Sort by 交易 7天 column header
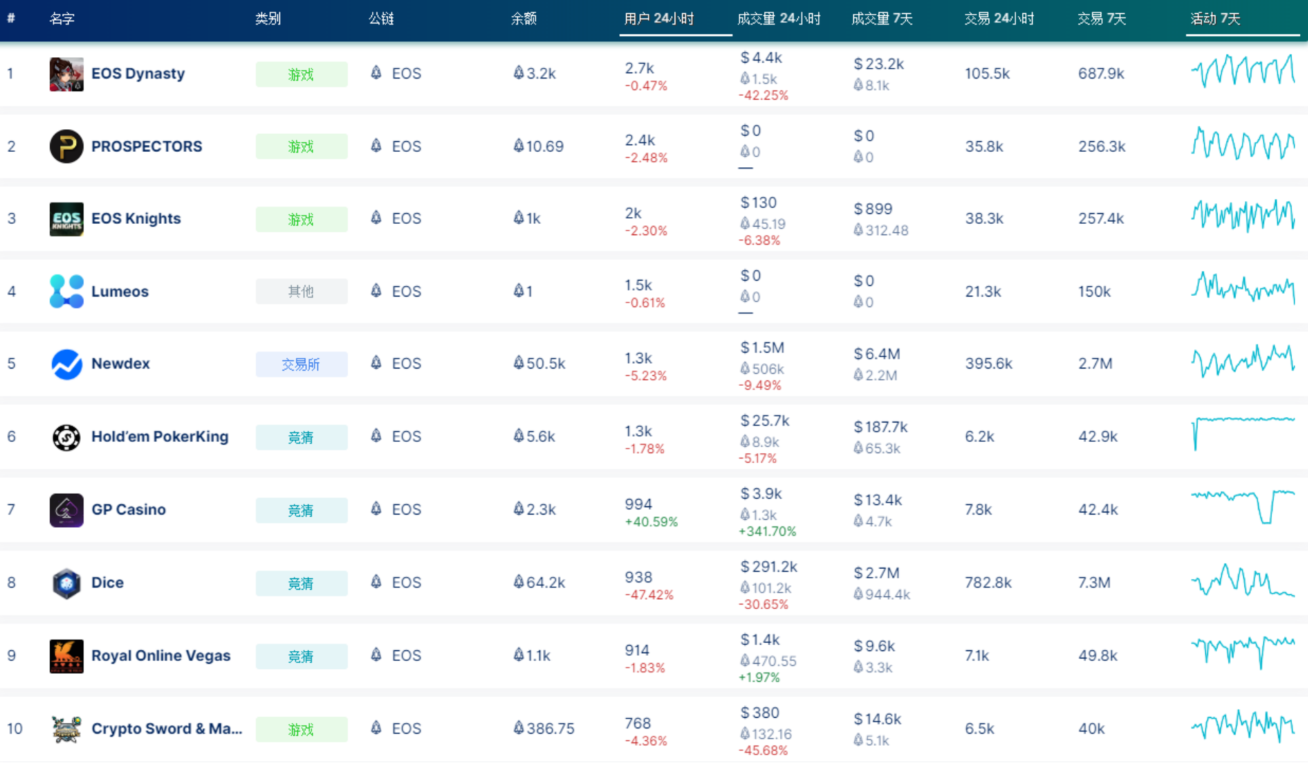Image resolution: width=1308 pixels, height=768 pixels. click(1102, 19)
